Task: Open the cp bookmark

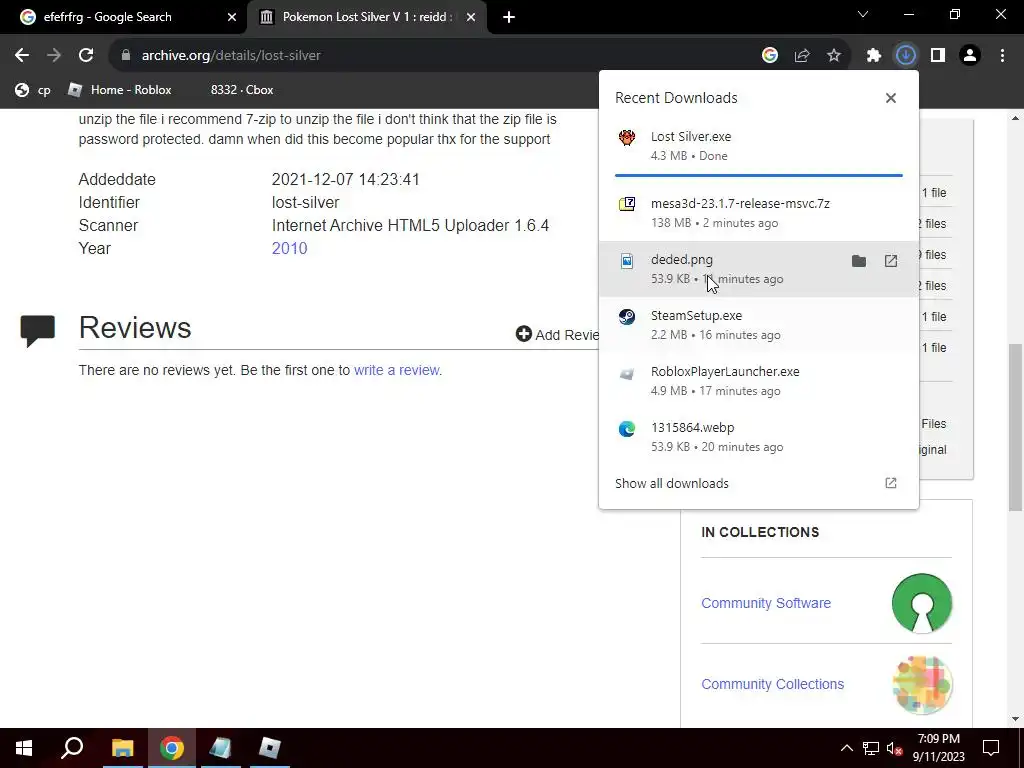Action: (x=33, y=90)
